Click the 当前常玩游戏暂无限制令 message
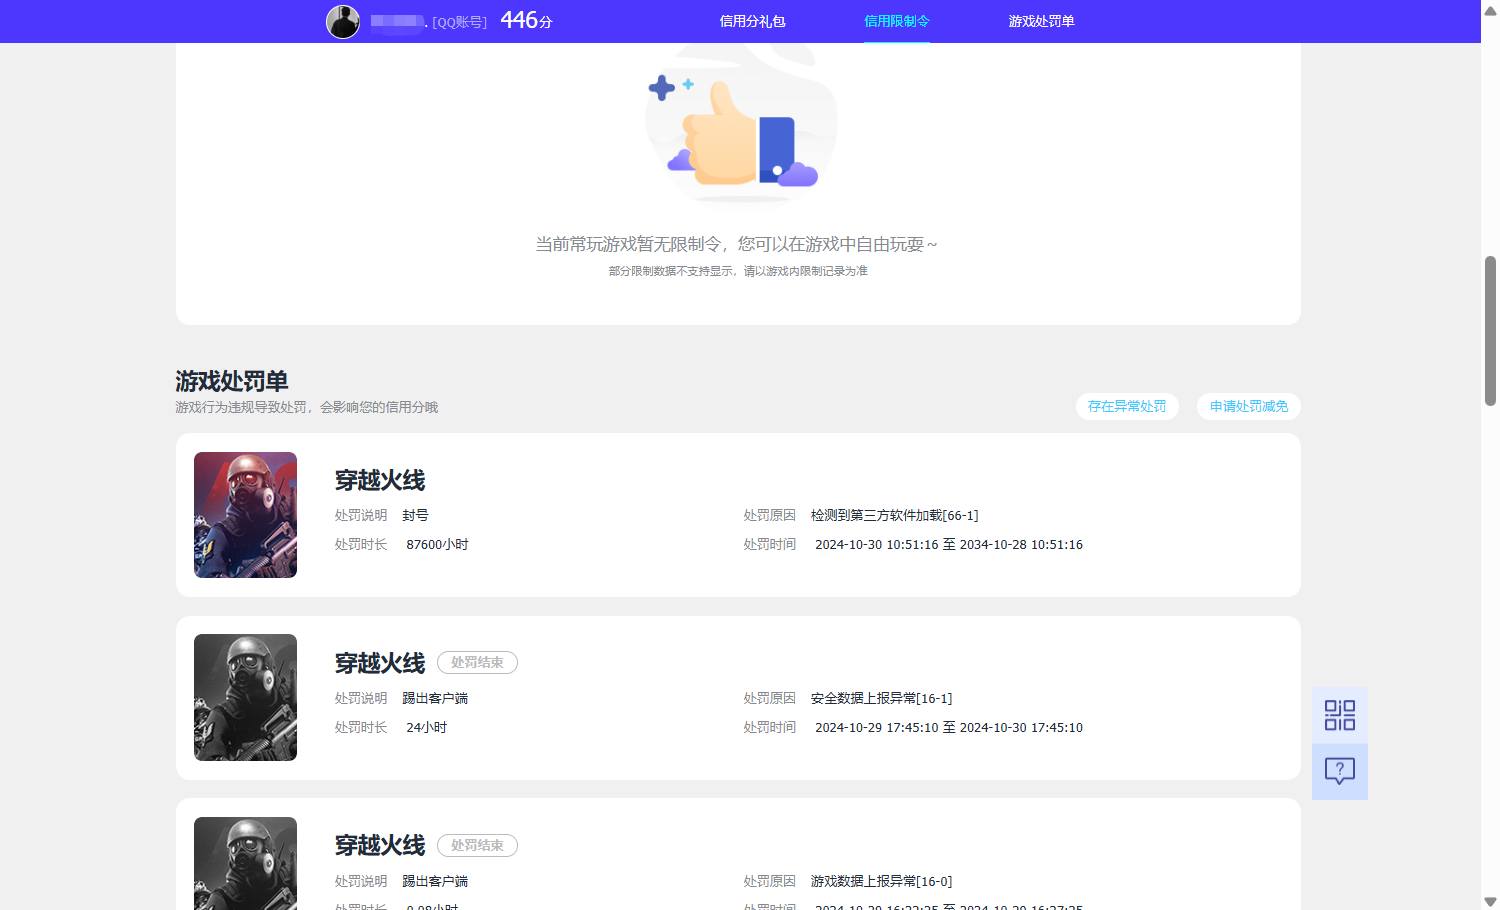 point(737,244)
